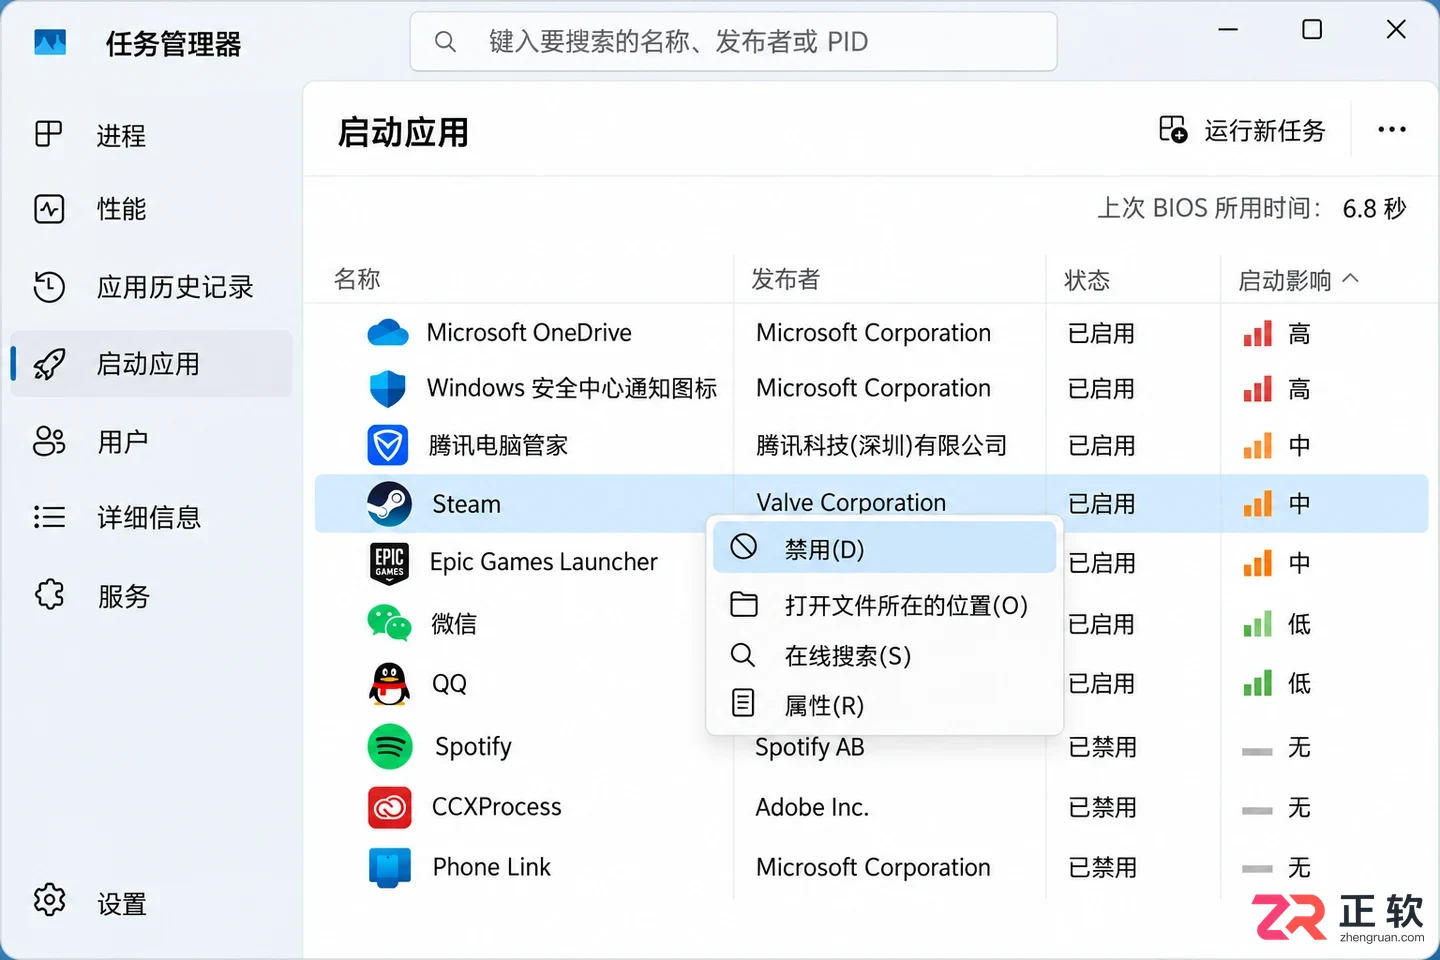Select the 腾讯电脑管家 row
This screenshot has height=960, width=1440.
coord(871,445)
